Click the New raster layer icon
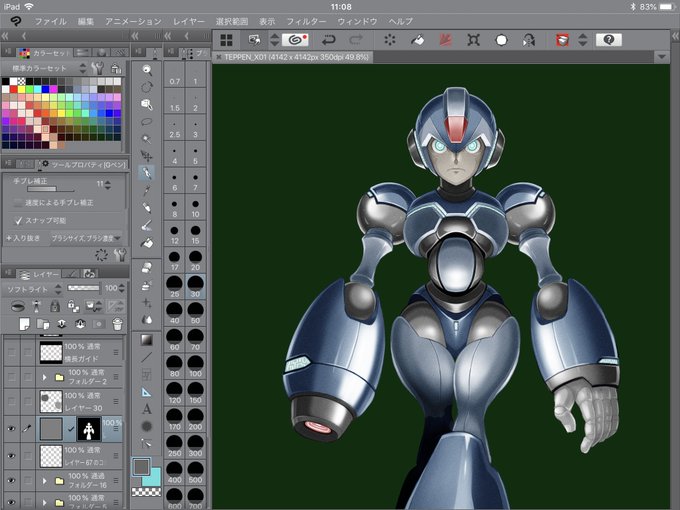 [x=24, y=324]
